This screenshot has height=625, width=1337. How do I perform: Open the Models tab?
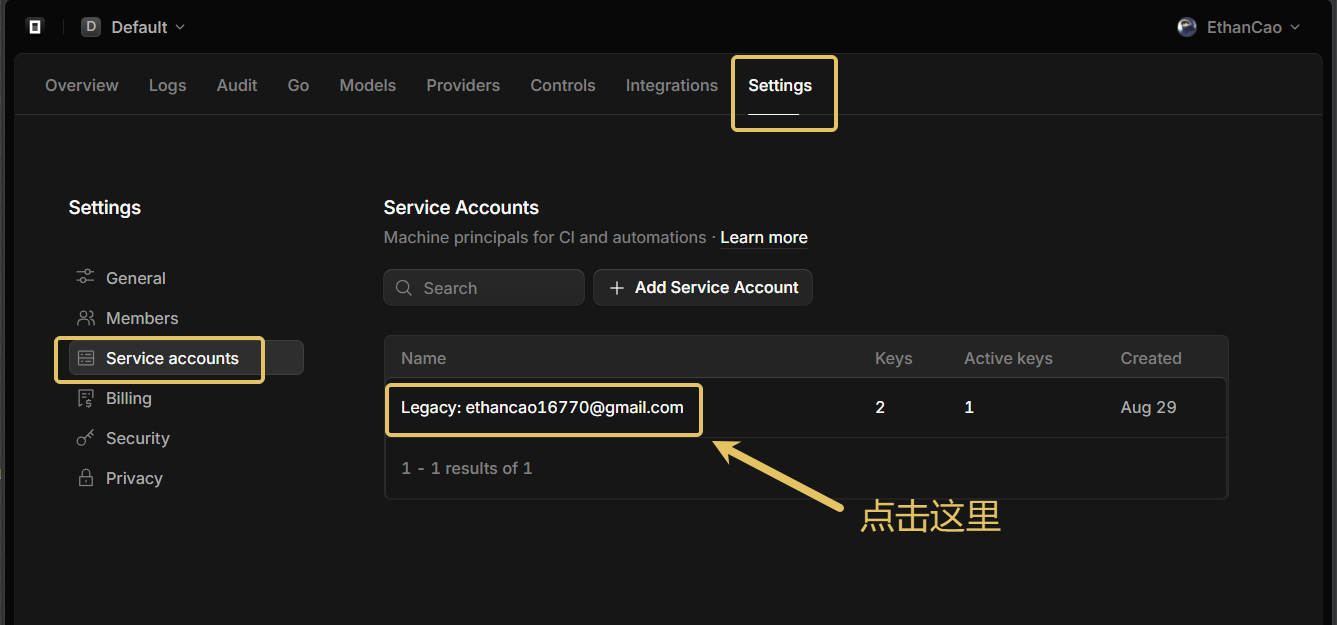click(x=368, y=85)
